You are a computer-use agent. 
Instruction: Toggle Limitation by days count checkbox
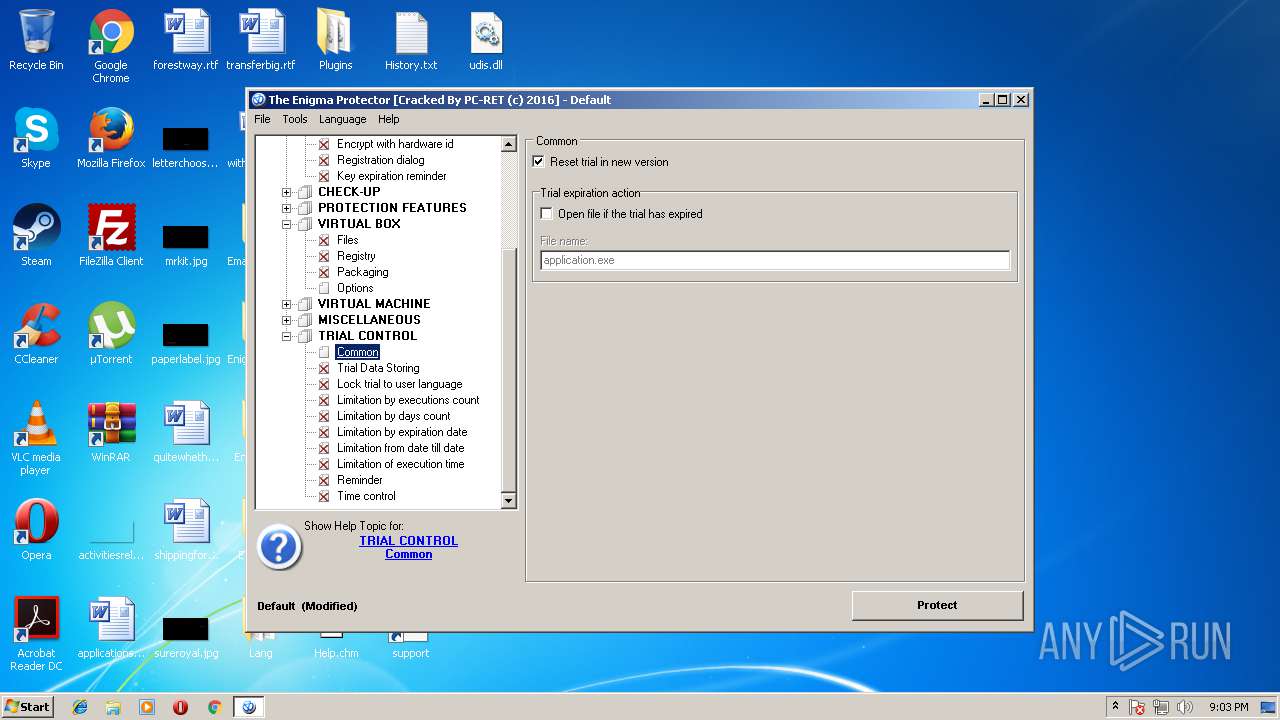[x=323, y=416]
